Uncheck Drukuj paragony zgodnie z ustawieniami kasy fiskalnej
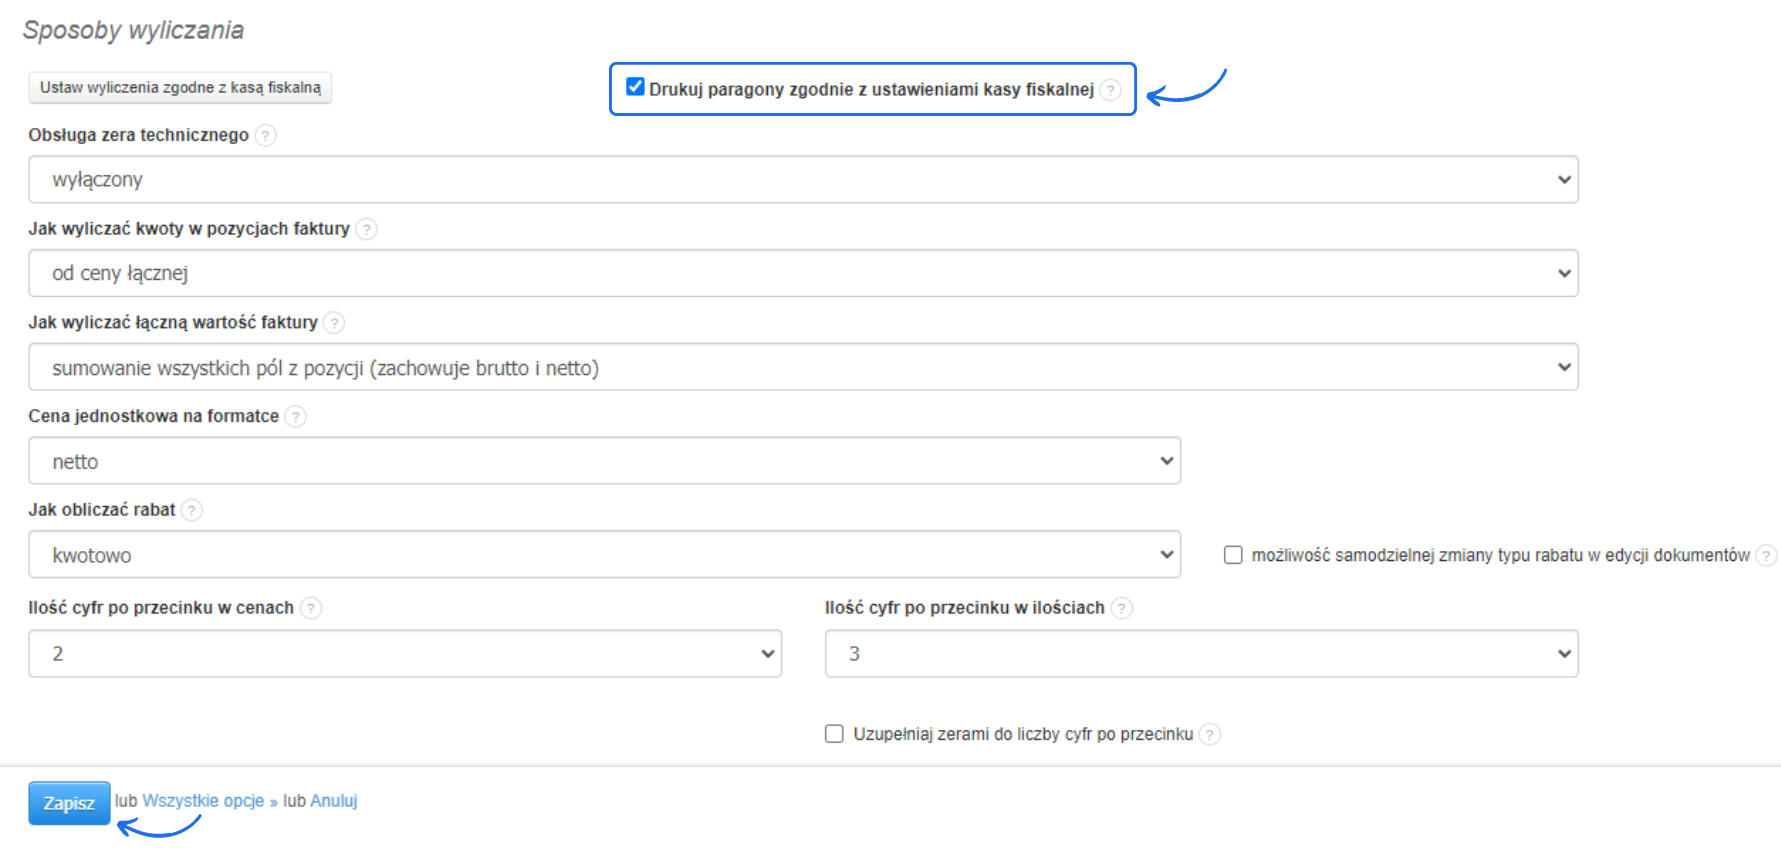 tap(635, 87)
